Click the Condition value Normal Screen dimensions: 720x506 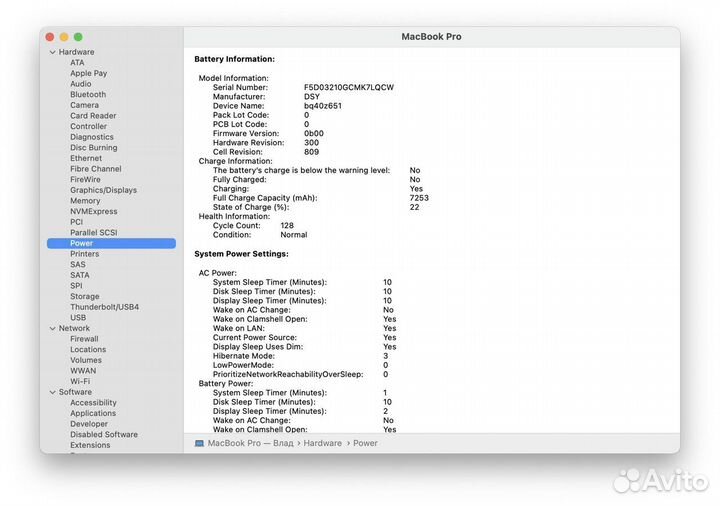point(294,235)
